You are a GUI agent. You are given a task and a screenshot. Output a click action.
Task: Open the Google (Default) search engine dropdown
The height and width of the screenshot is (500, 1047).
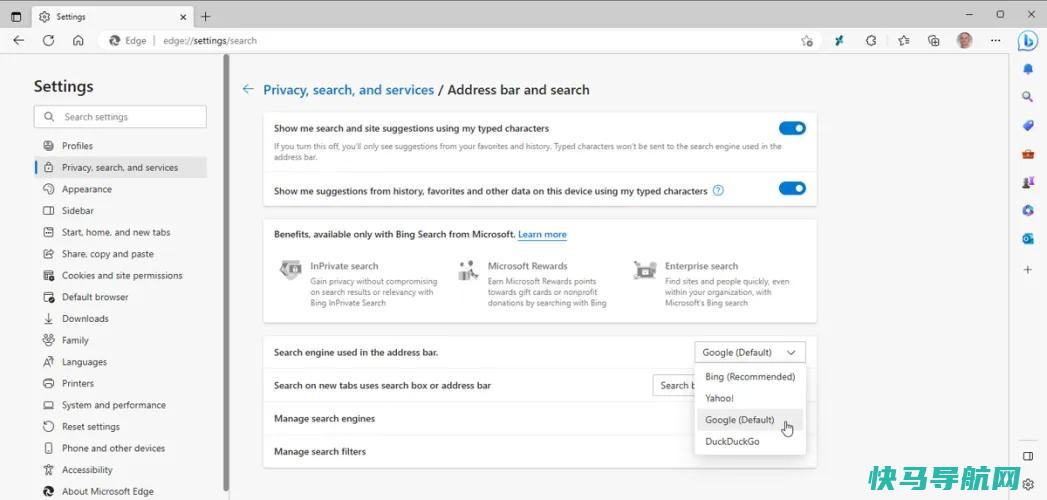pos(750,352)
